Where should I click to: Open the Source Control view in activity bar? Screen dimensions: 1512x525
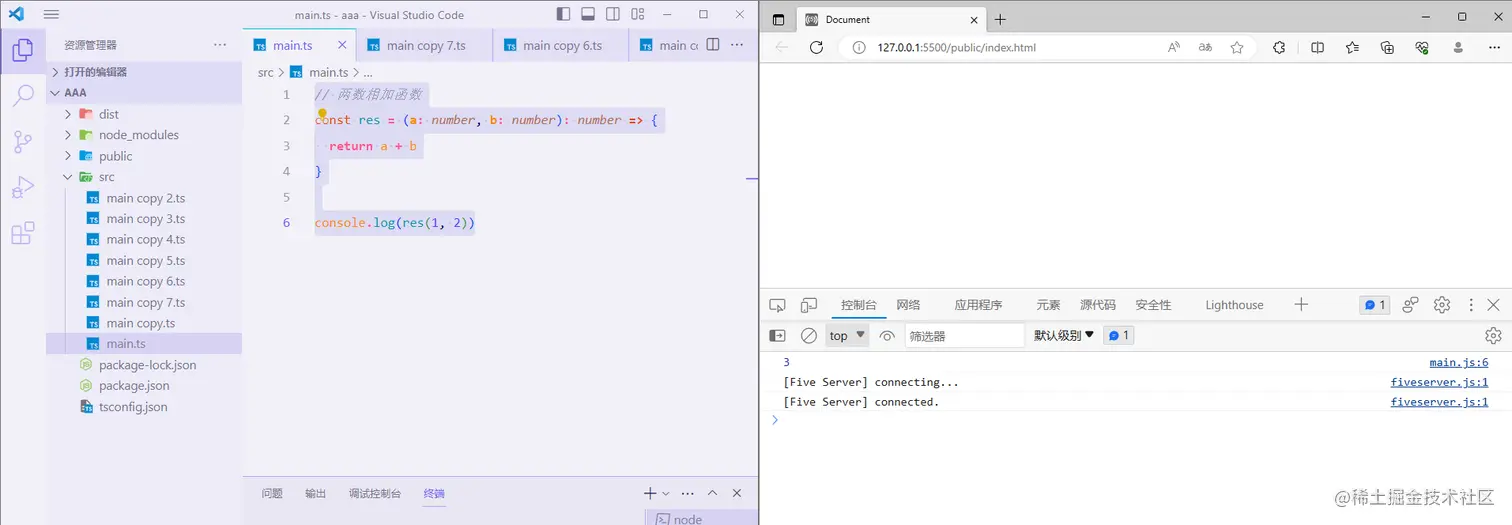(23, 142)
